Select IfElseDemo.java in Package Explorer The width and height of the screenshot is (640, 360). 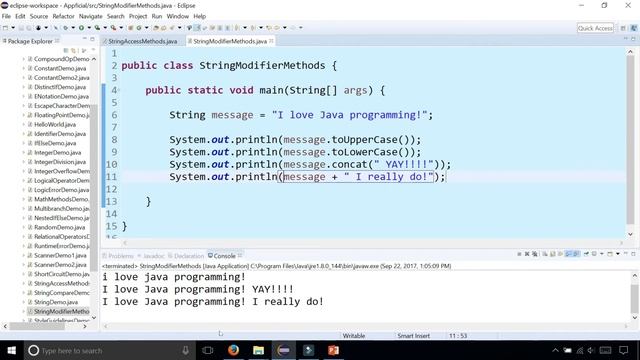point(55,143)
